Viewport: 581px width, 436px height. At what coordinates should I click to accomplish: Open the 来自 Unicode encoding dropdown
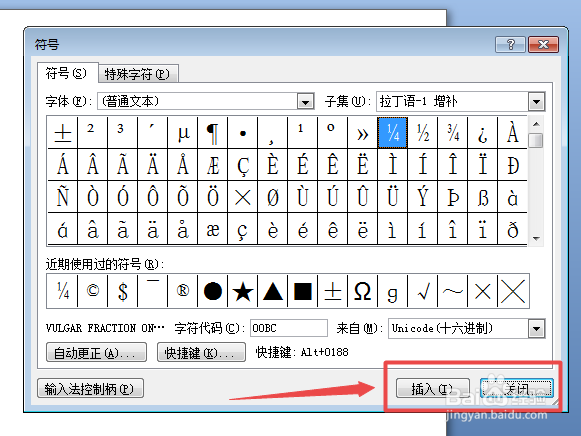(x=537, y=329)
